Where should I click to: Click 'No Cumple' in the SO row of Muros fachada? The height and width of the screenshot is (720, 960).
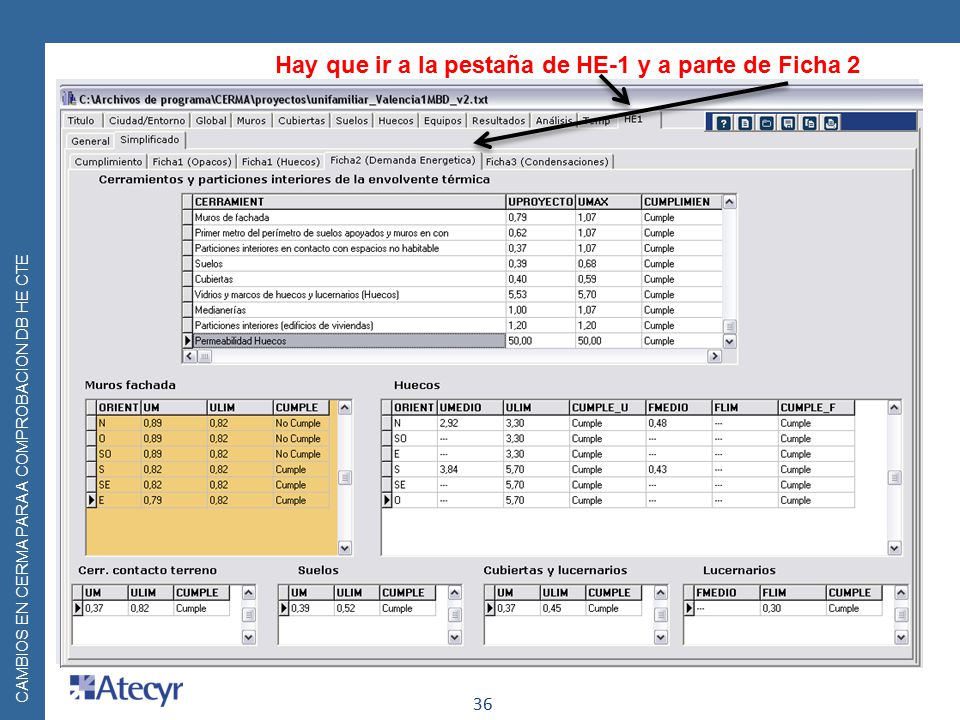(298, 454)
